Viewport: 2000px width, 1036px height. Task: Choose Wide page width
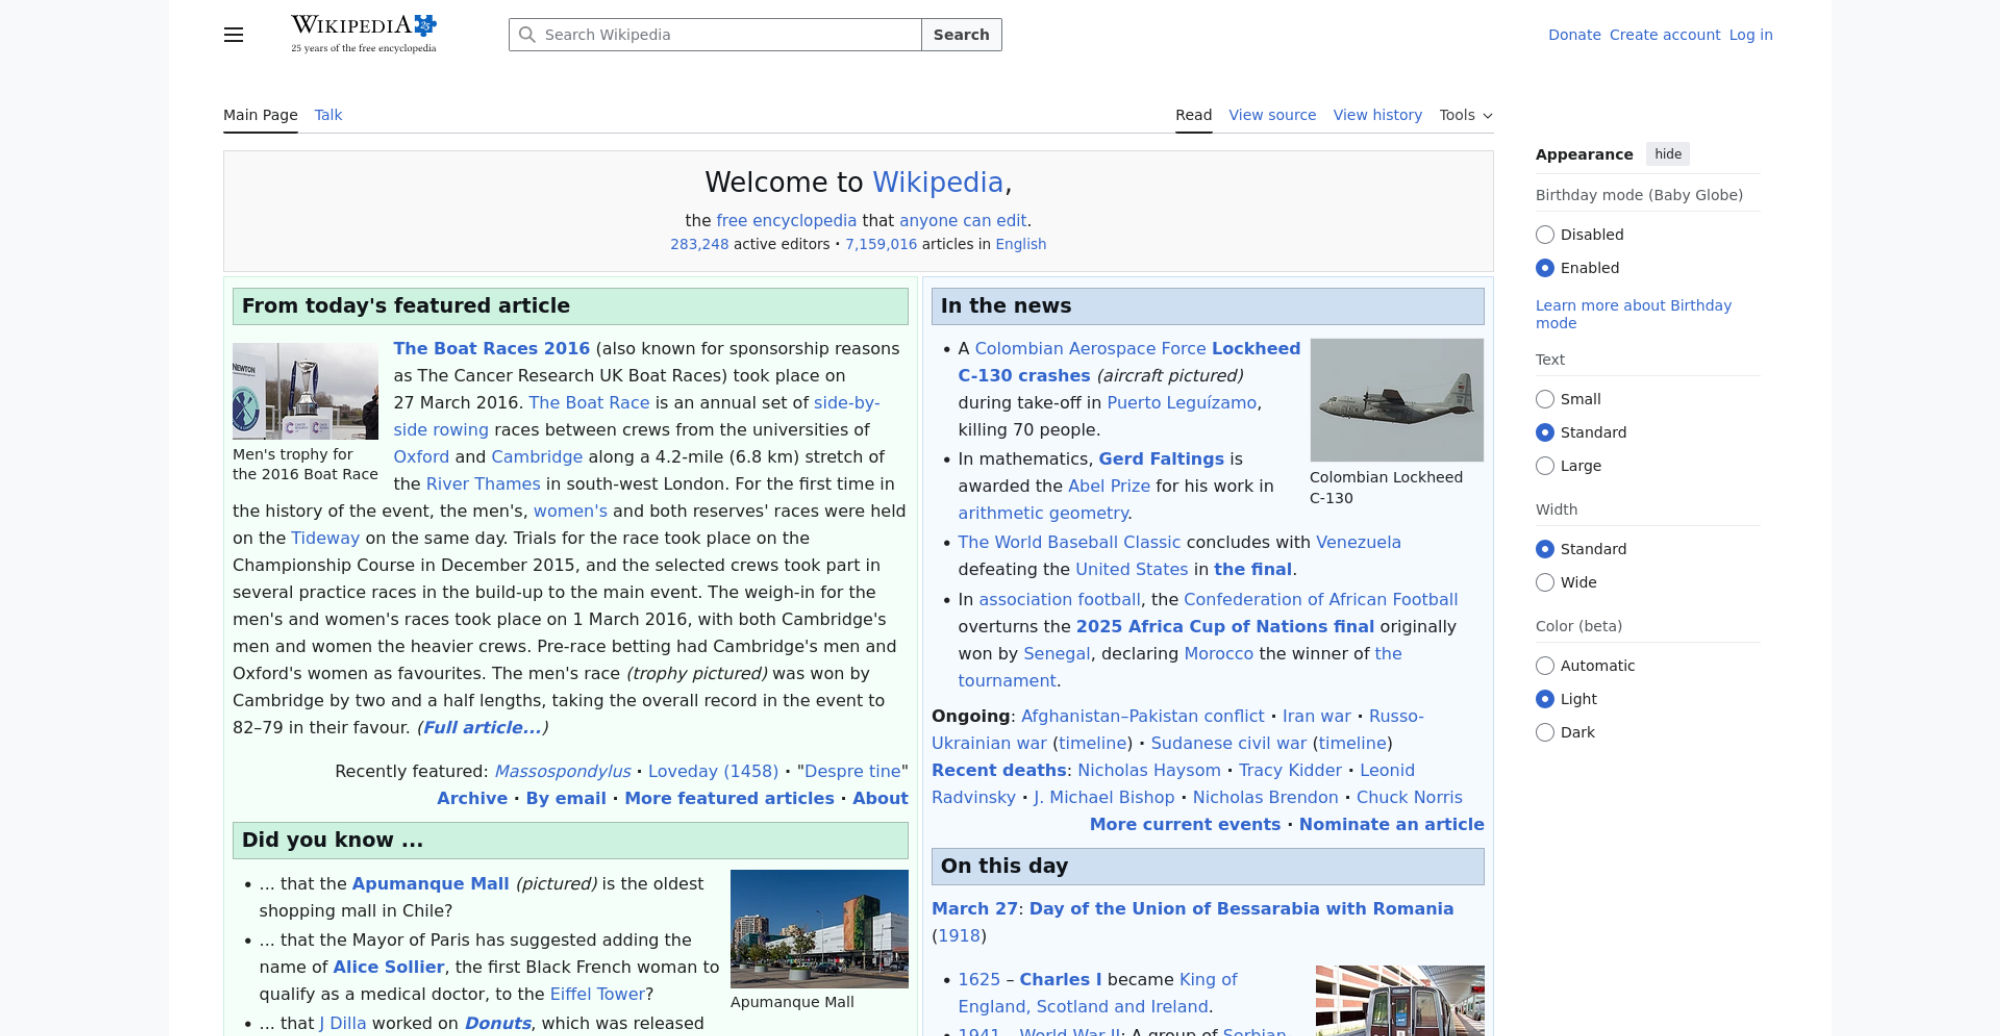point(1545,583)
